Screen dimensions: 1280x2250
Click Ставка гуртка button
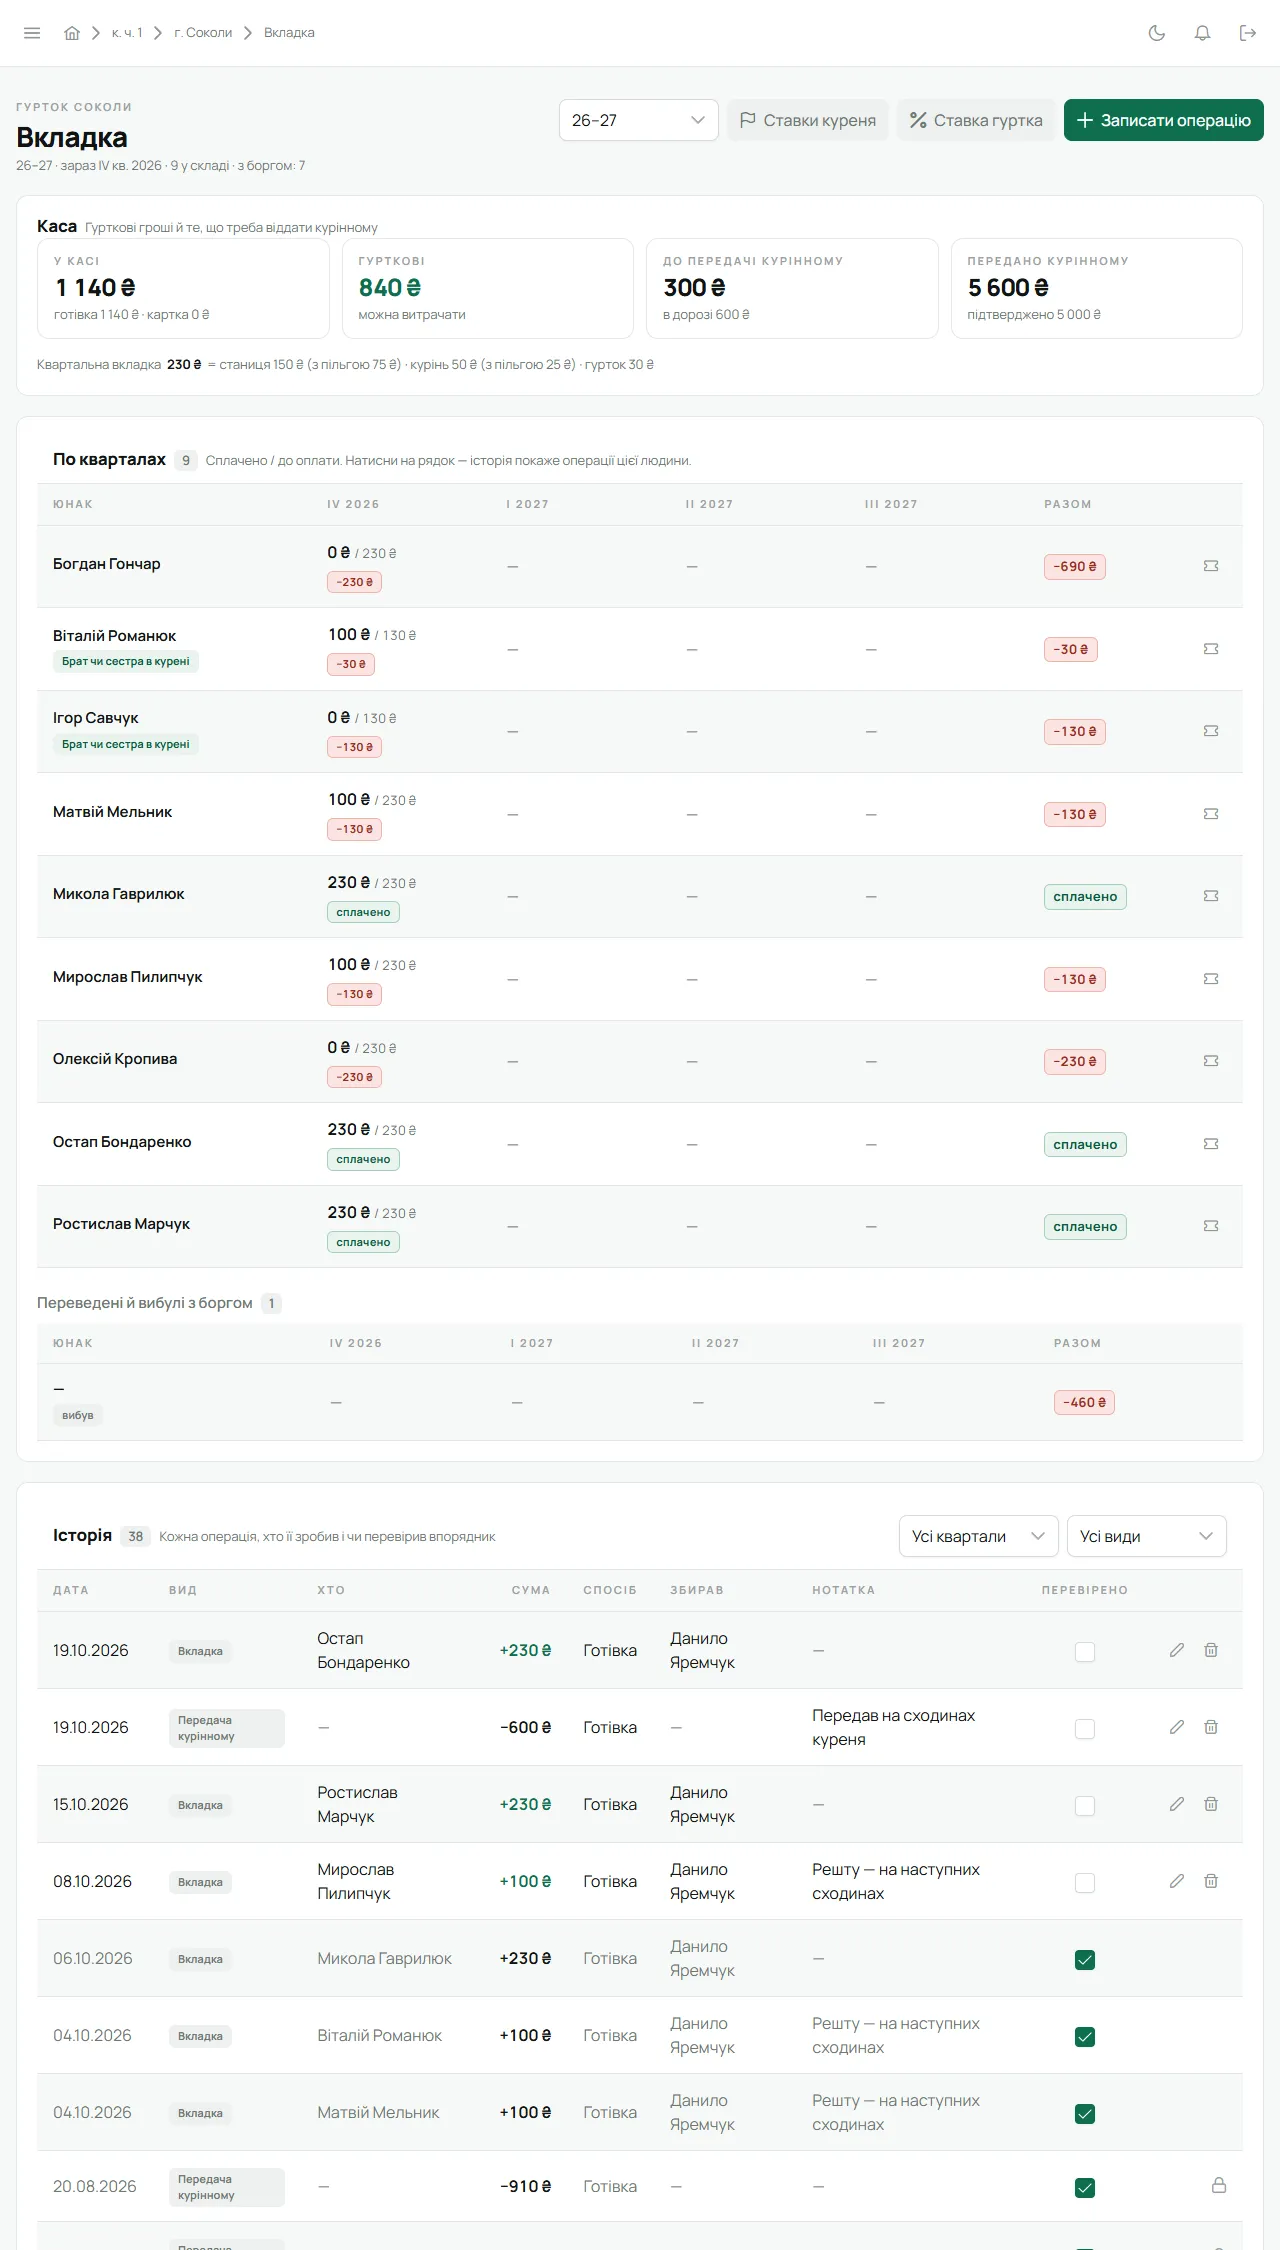(x=976, y=120)
